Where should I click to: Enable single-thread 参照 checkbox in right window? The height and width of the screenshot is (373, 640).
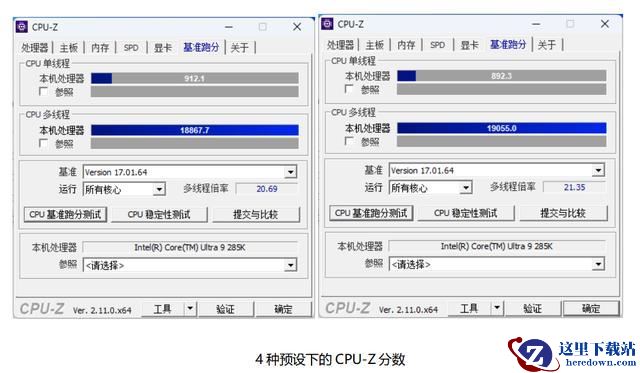coord(349,89)
